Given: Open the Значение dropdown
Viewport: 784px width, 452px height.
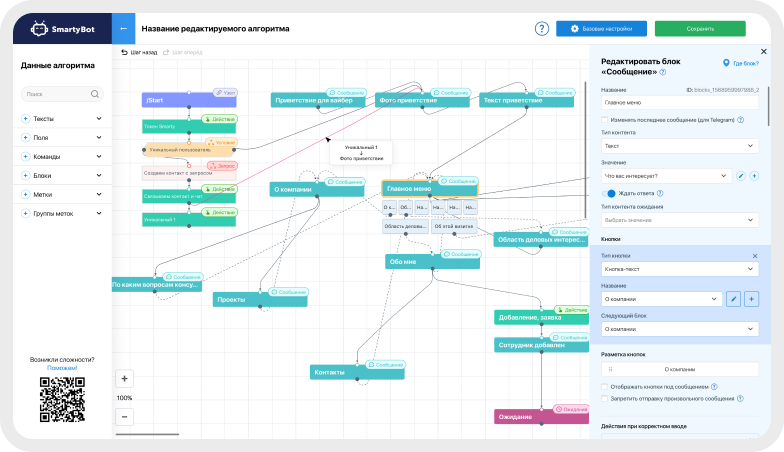Looking at the screenshot, I should pyautogui.click(x=666, y=176).
